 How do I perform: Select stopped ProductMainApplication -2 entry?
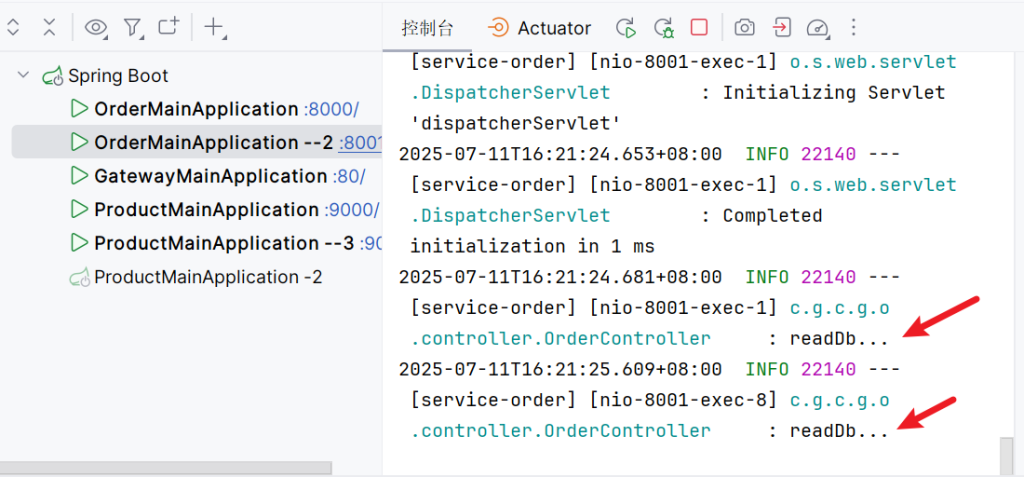coord(207,277)
